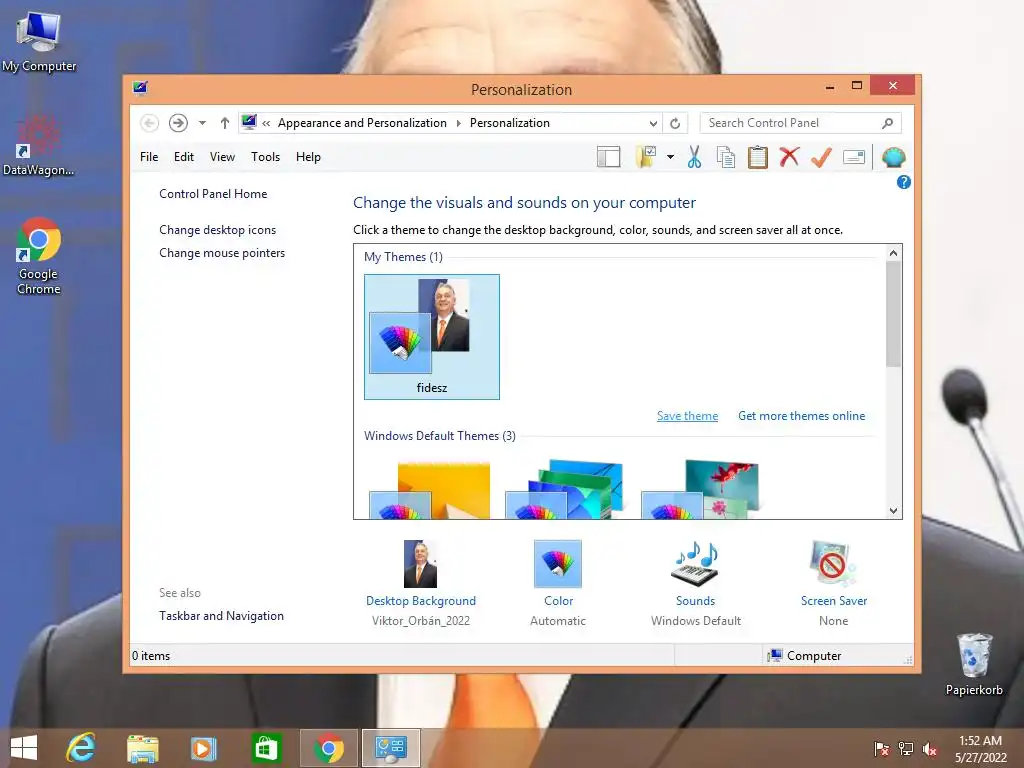Open Screen Saver settings
The image size is (1024, 768).
coord(834,583)
